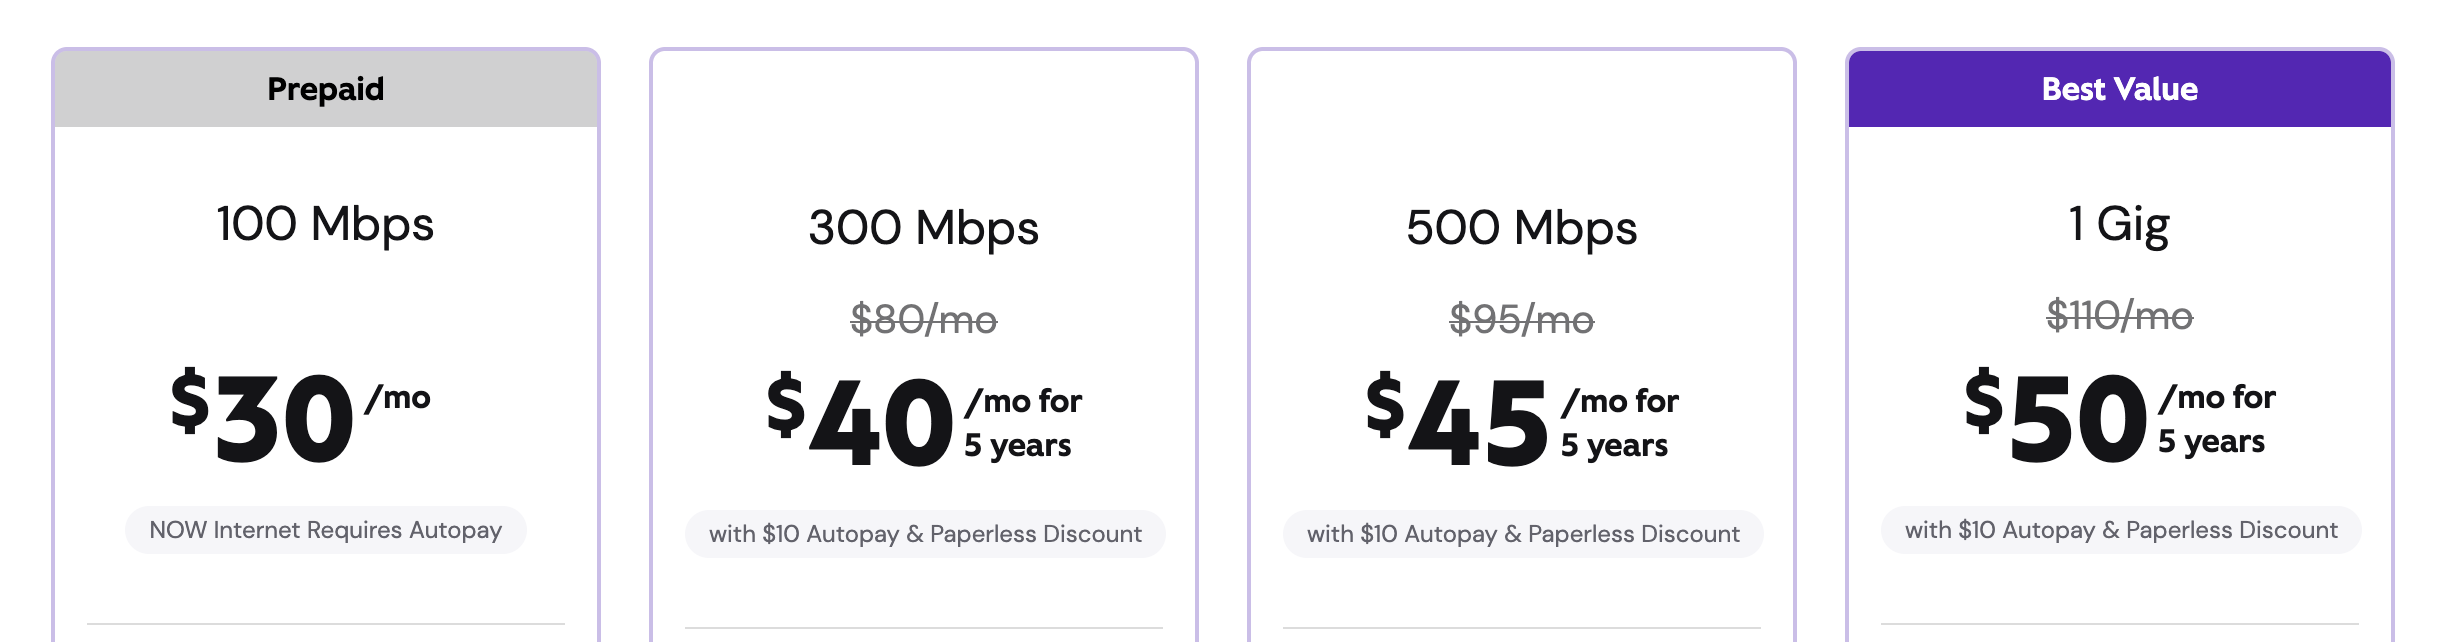Click "/mo for 5 years" beside the $50 price
The width and height of the screenshot is (2462, 642).
(x=2216, y=419)
